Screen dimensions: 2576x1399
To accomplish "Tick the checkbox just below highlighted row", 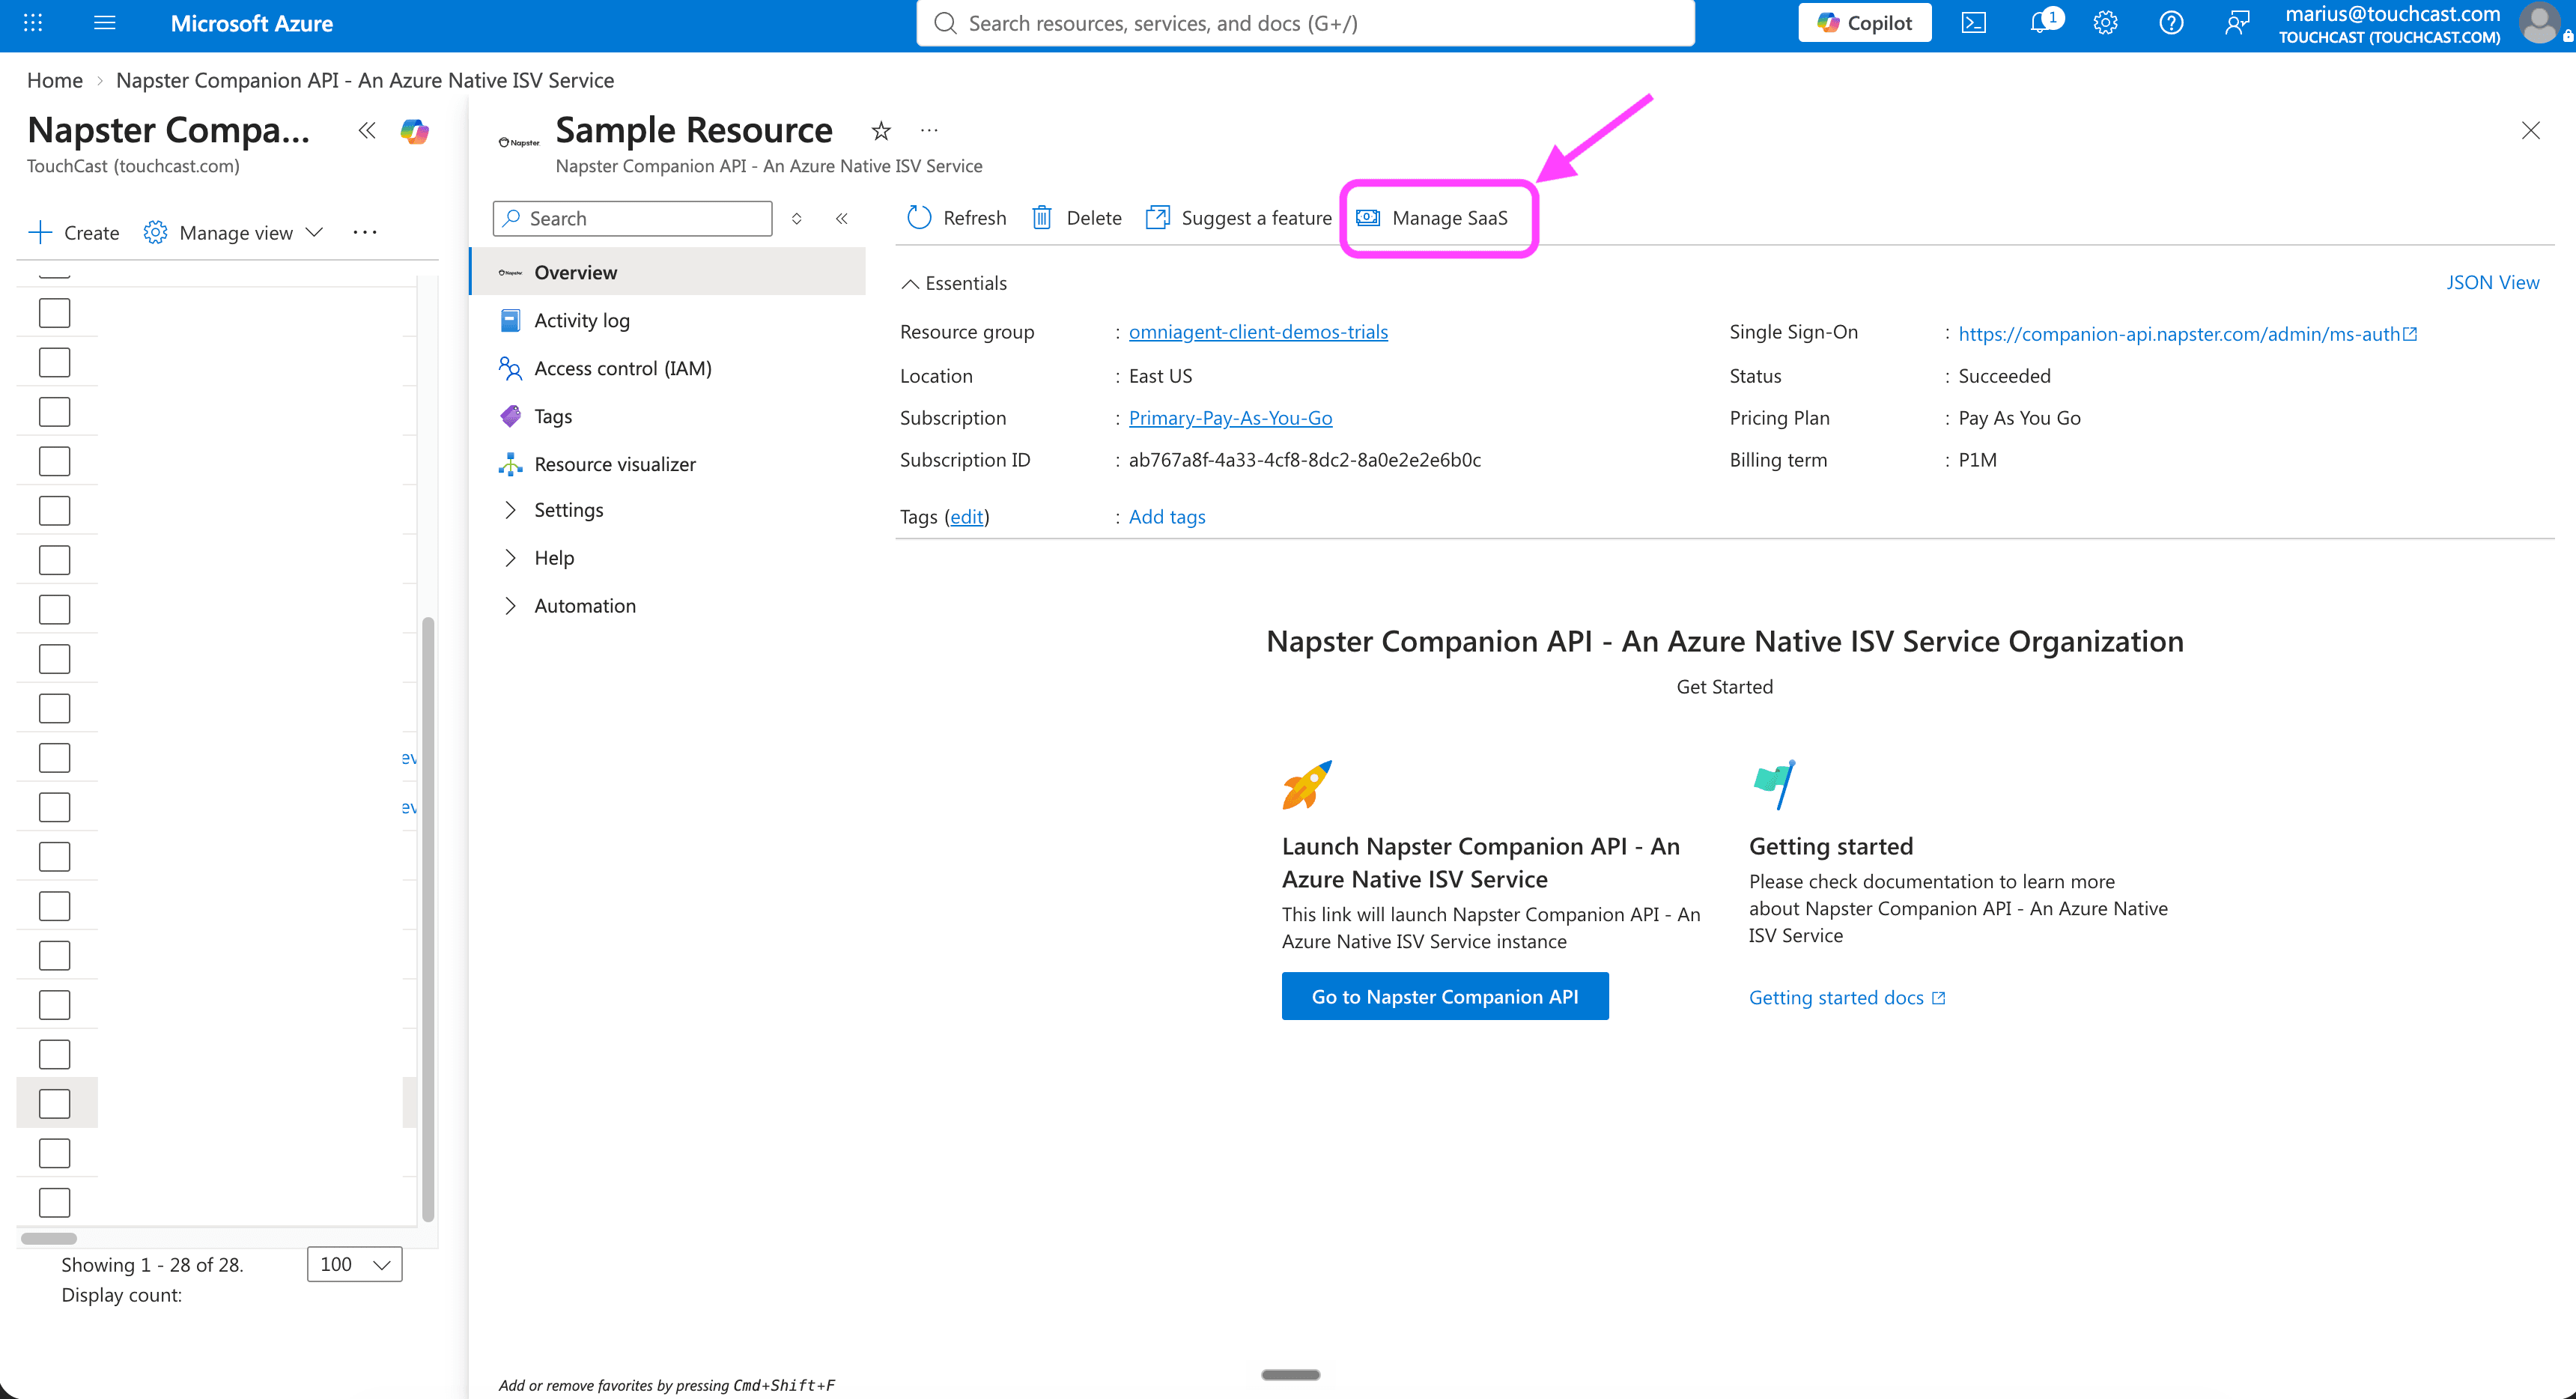I will point(55,1153).
